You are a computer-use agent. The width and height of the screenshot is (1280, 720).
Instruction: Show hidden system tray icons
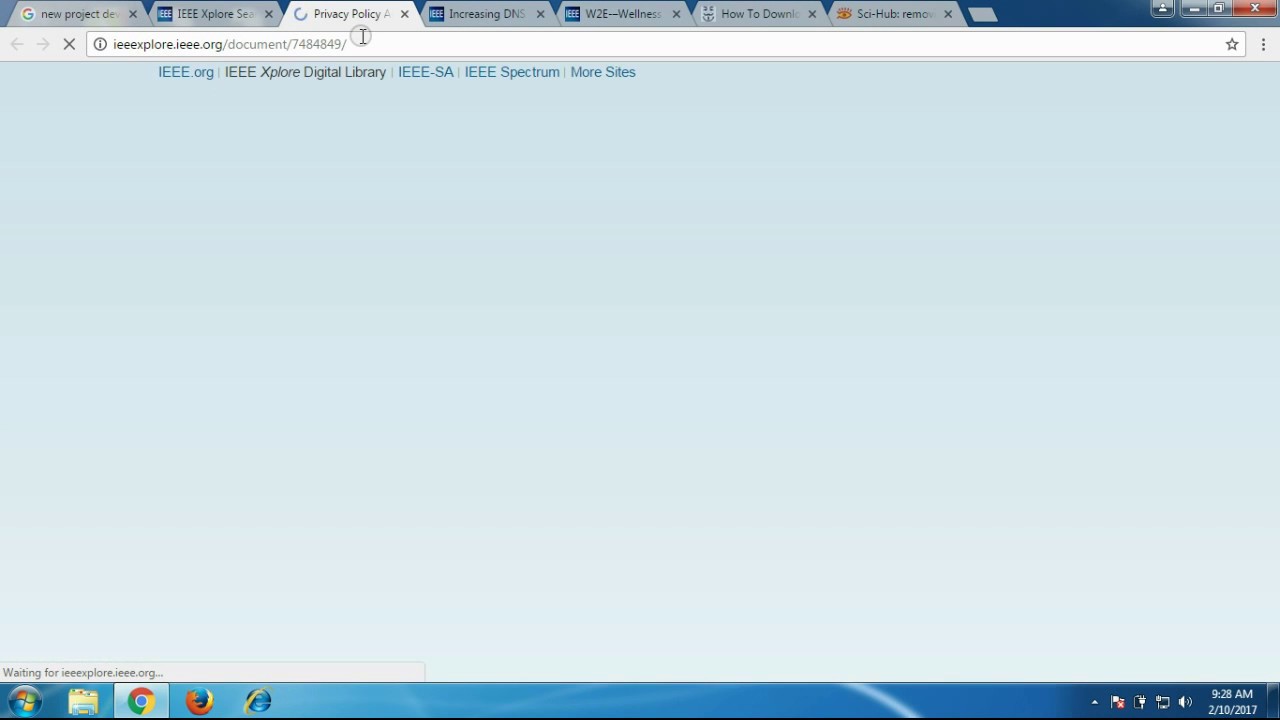[1094, 702]
